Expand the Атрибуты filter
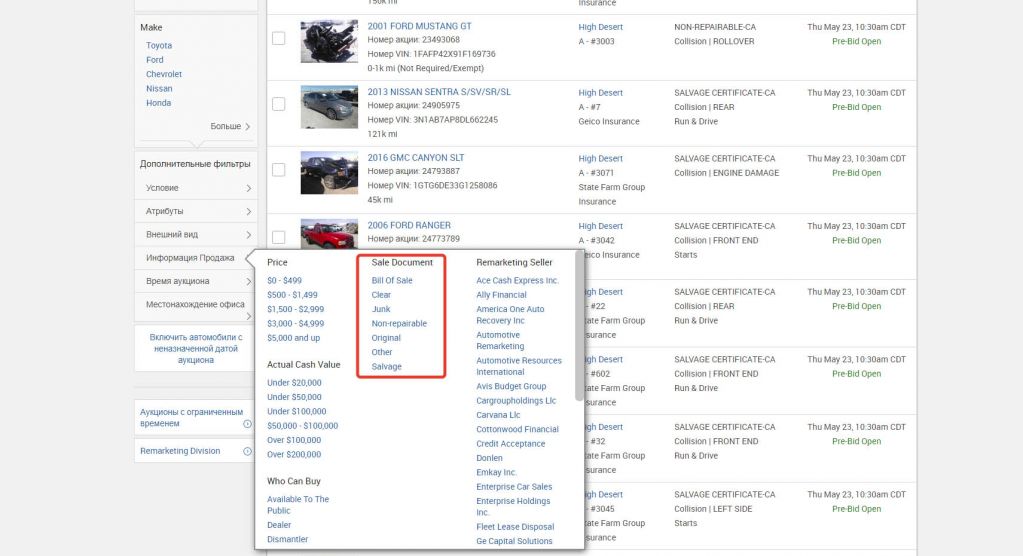1023x556 pixels. (x=196, y=211)
